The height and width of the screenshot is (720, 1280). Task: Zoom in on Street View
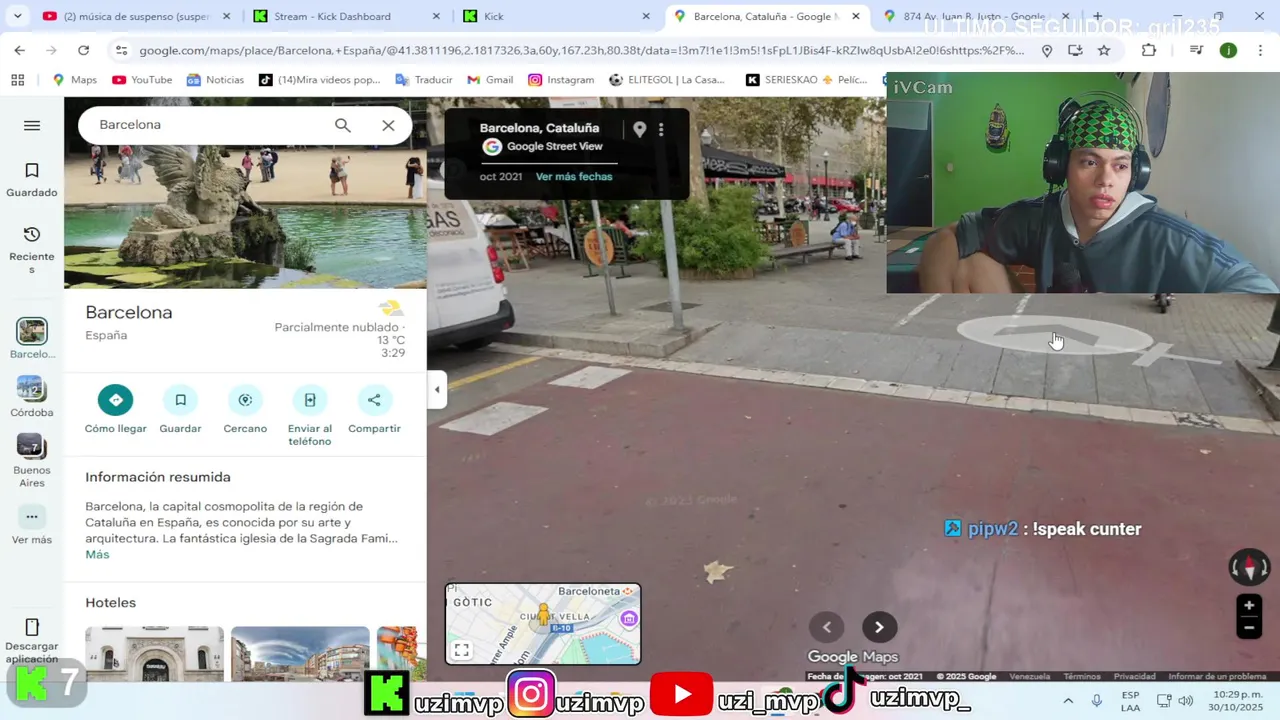point(1249,605)
